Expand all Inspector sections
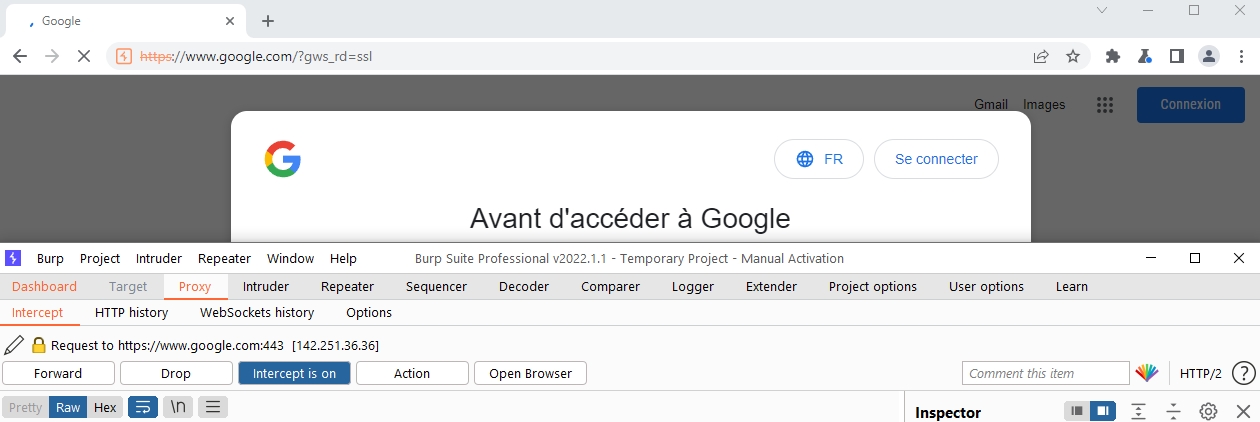This screenshot has width=1260, height=422. [x=1138, y=411]
